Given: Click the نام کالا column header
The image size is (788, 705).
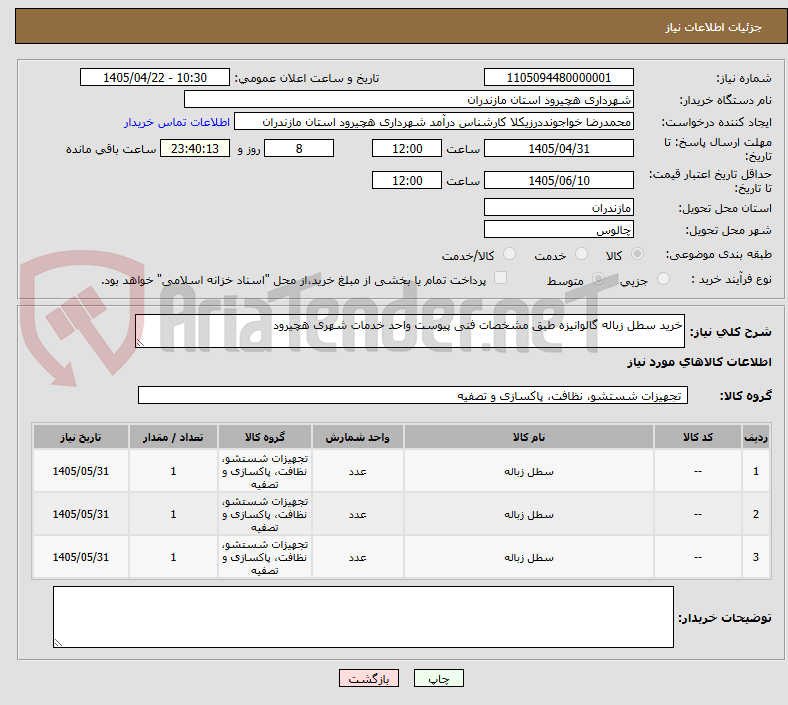Looking at the screenshot, I should pyautogui.click(x=529, y=437).
